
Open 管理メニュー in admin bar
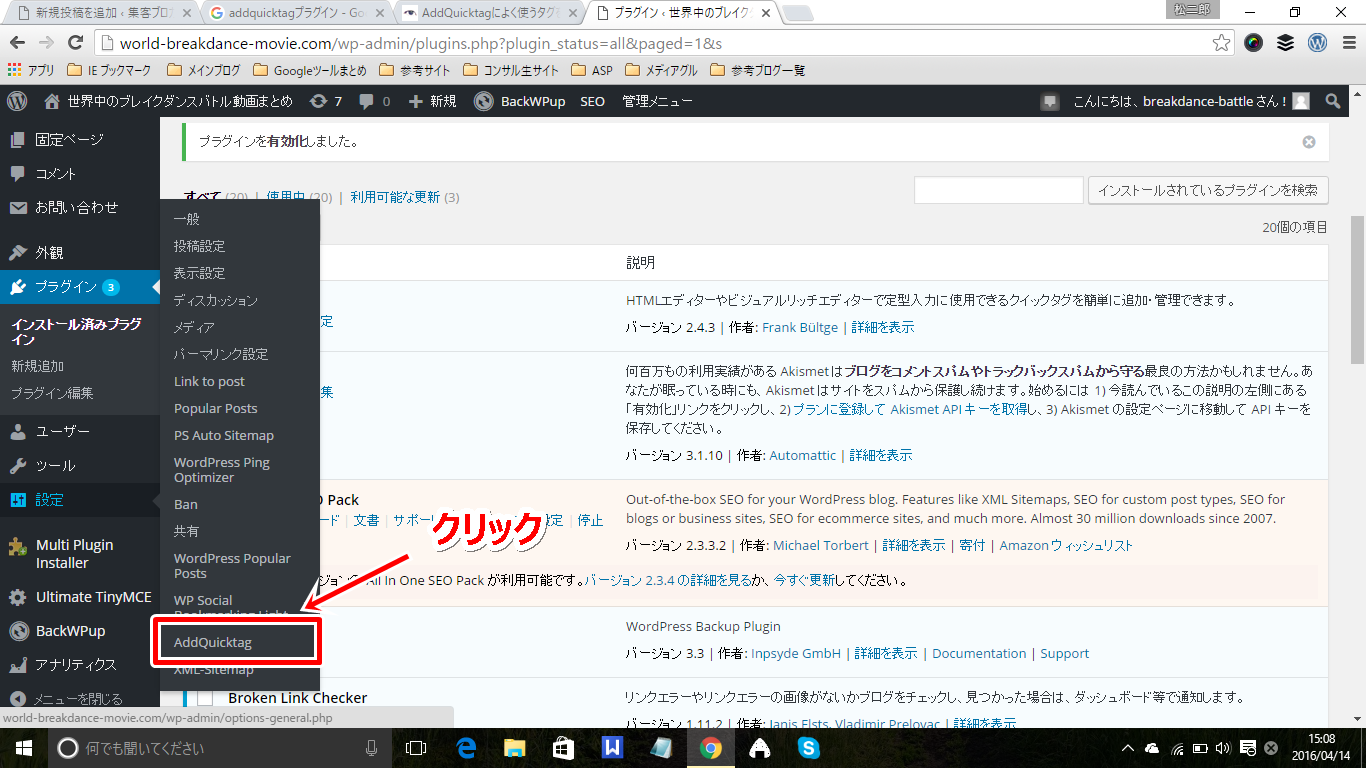pyautogui.click(x=657, y=101)
